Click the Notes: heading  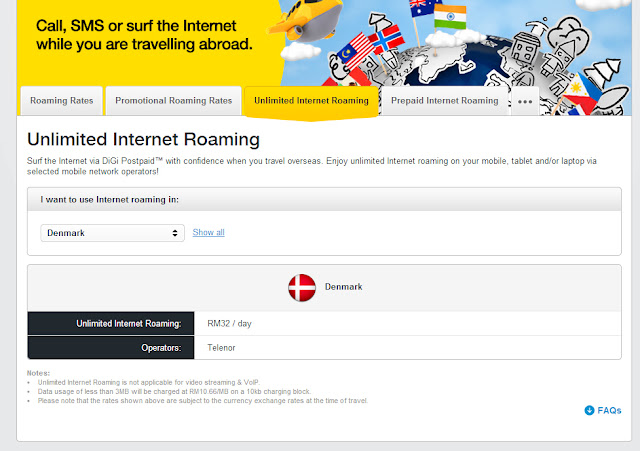pyautogui.click(x=38, y=373)
